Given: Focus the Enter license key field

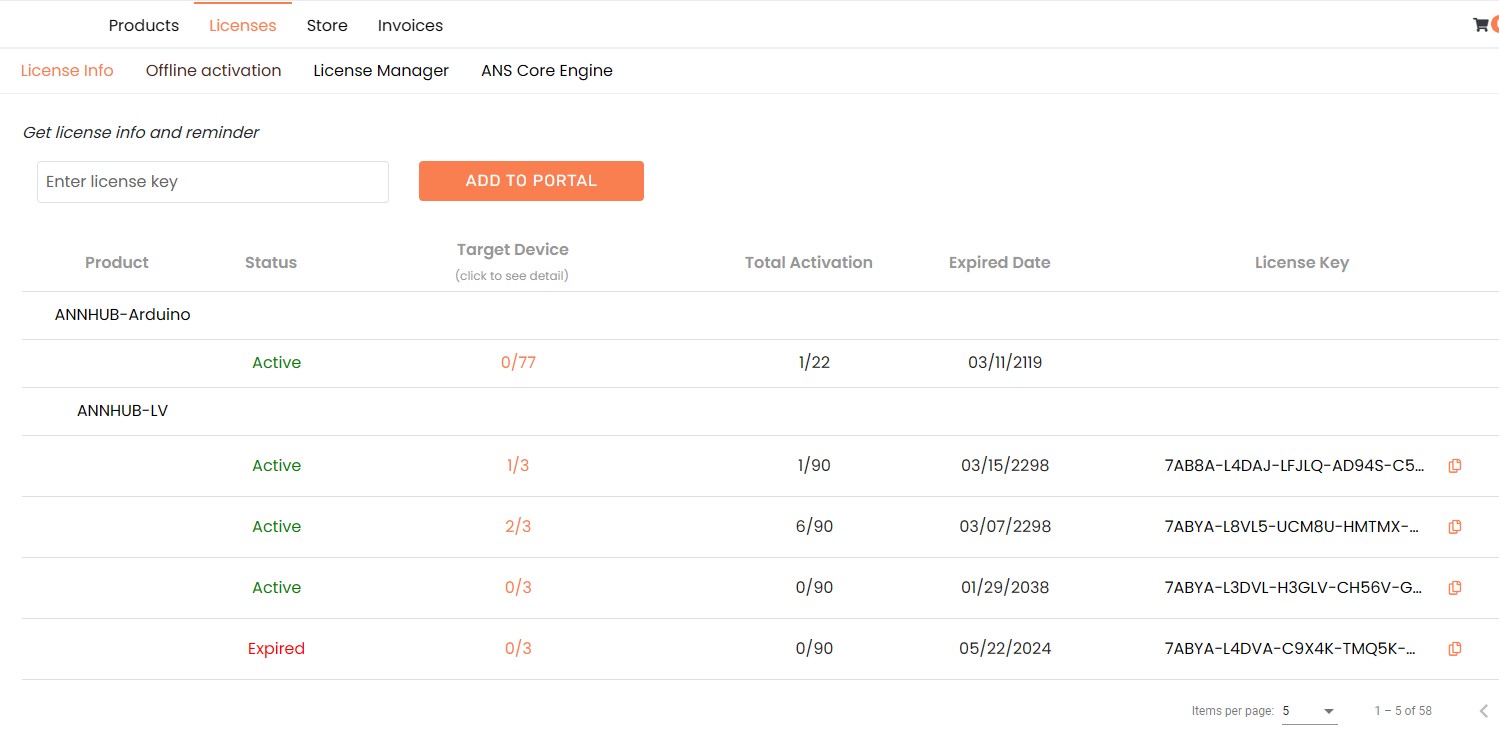Looking at the screenshot, I should pyautogui.click(x=213, y=182).
